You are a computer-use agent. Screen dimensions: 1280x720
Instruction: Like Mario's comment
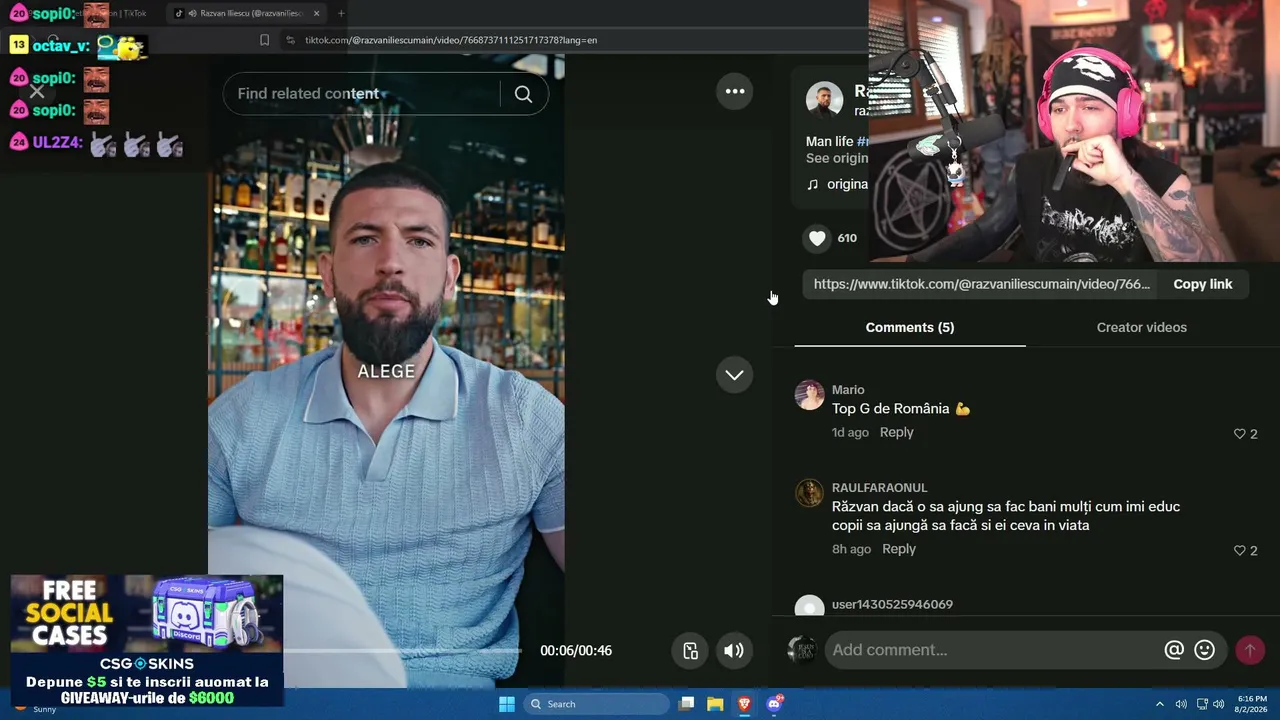(1240, 434)
